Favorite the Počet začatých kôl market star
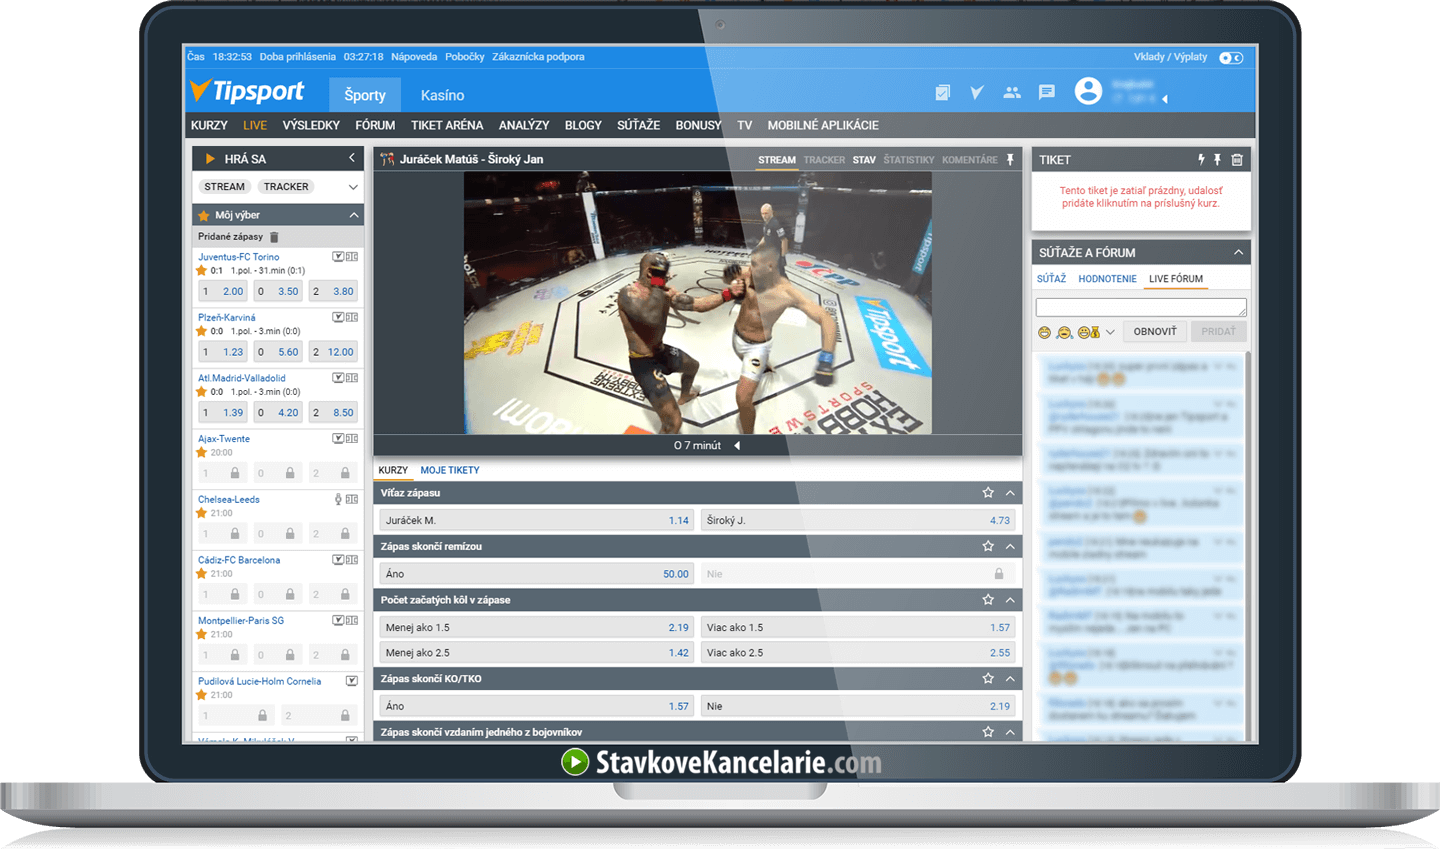 pyautogui.click(x=988, y=600)
